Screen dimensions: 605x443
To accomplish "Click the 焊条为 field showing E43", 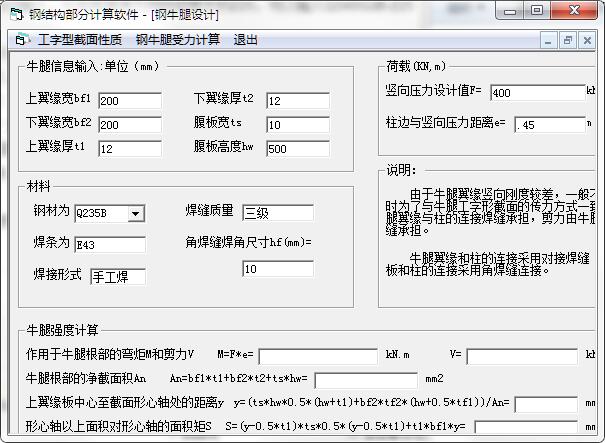I will [x=110, y=245].
